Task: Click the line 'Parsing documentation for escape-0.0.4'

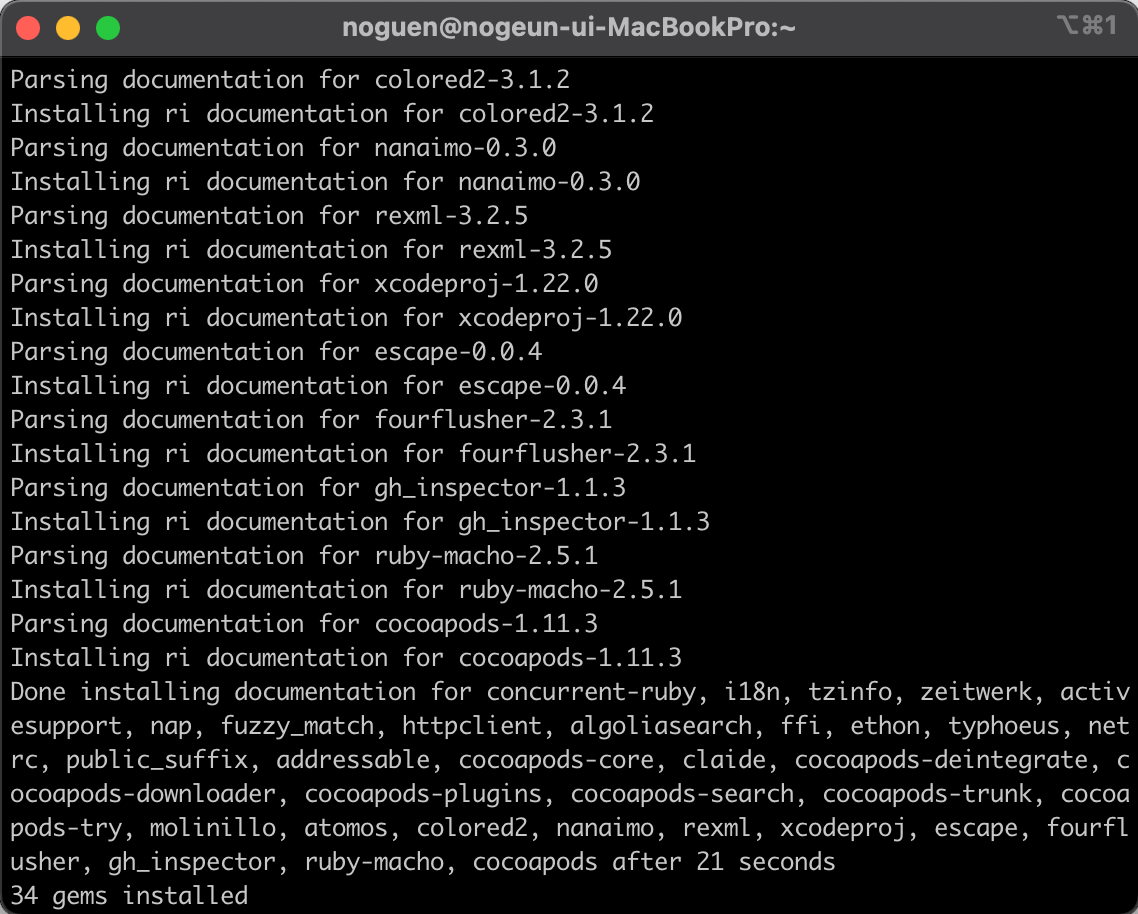Action: [x=277, y=352]
